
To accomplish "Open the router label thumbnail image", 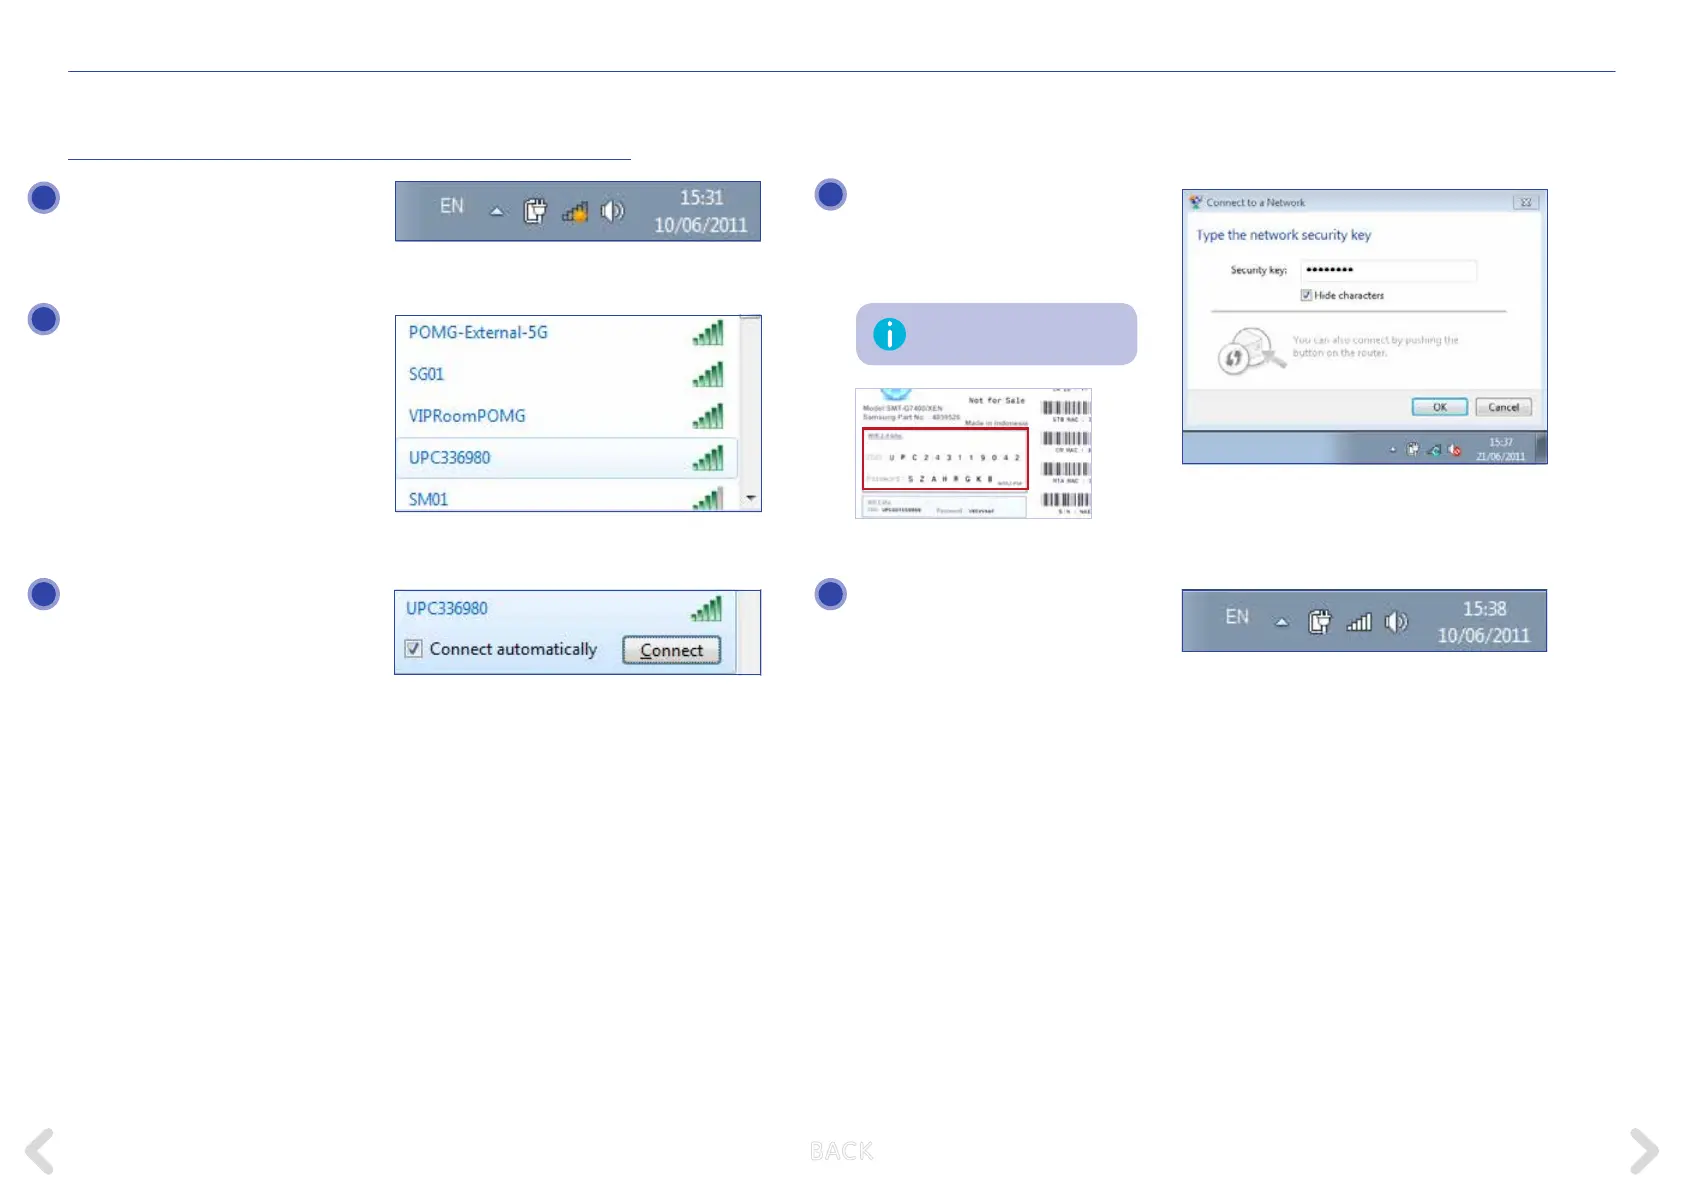I will [973, 453].
